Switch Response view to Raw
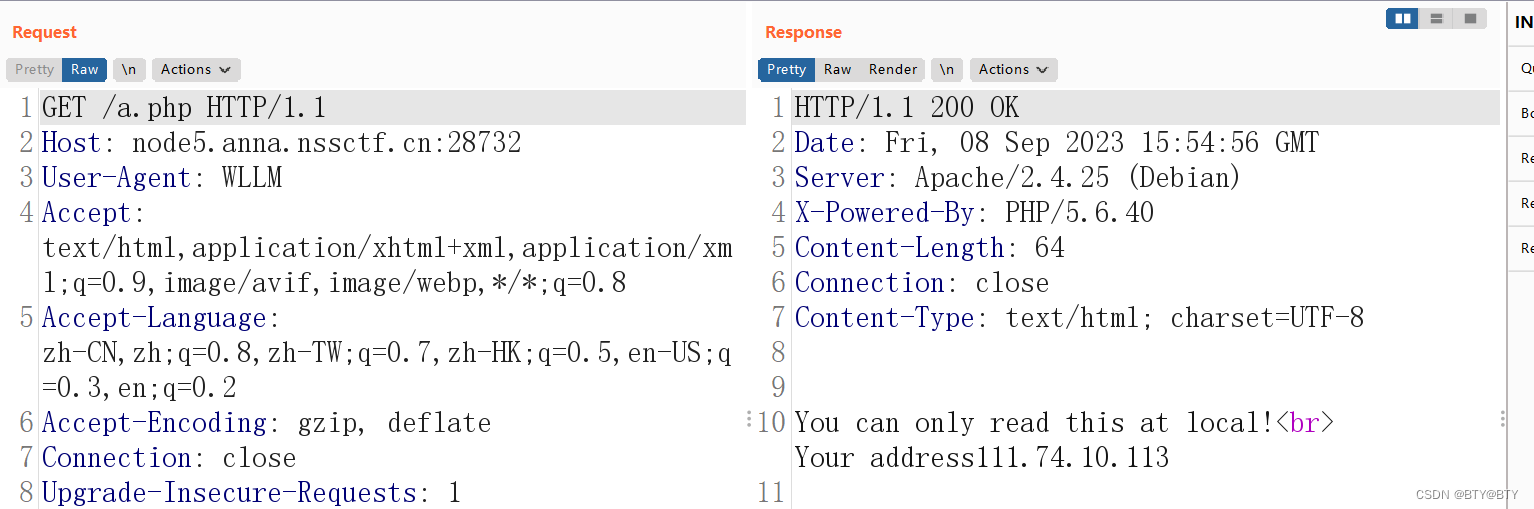The width and height of the screenshot is (1534, 509). [837, 69]
